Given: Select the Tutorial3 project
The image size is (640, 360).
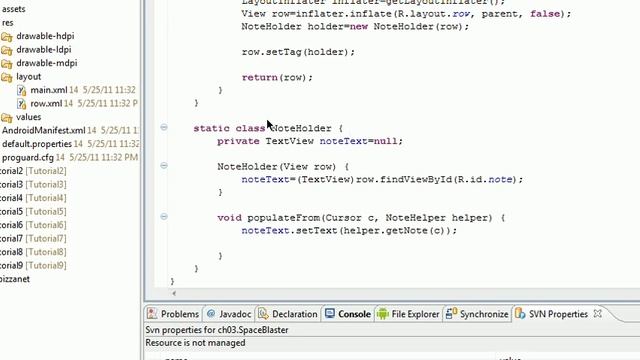Looking at the screenshot, I should pyautogui.click(x=33, y=184).
